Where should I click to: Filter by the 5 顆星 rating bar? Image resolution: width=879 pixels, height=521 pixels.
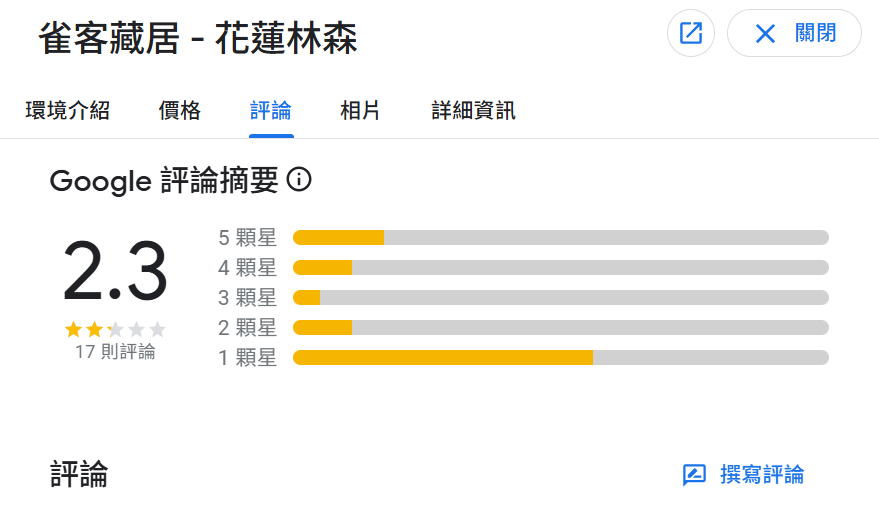tap(523, 238)
